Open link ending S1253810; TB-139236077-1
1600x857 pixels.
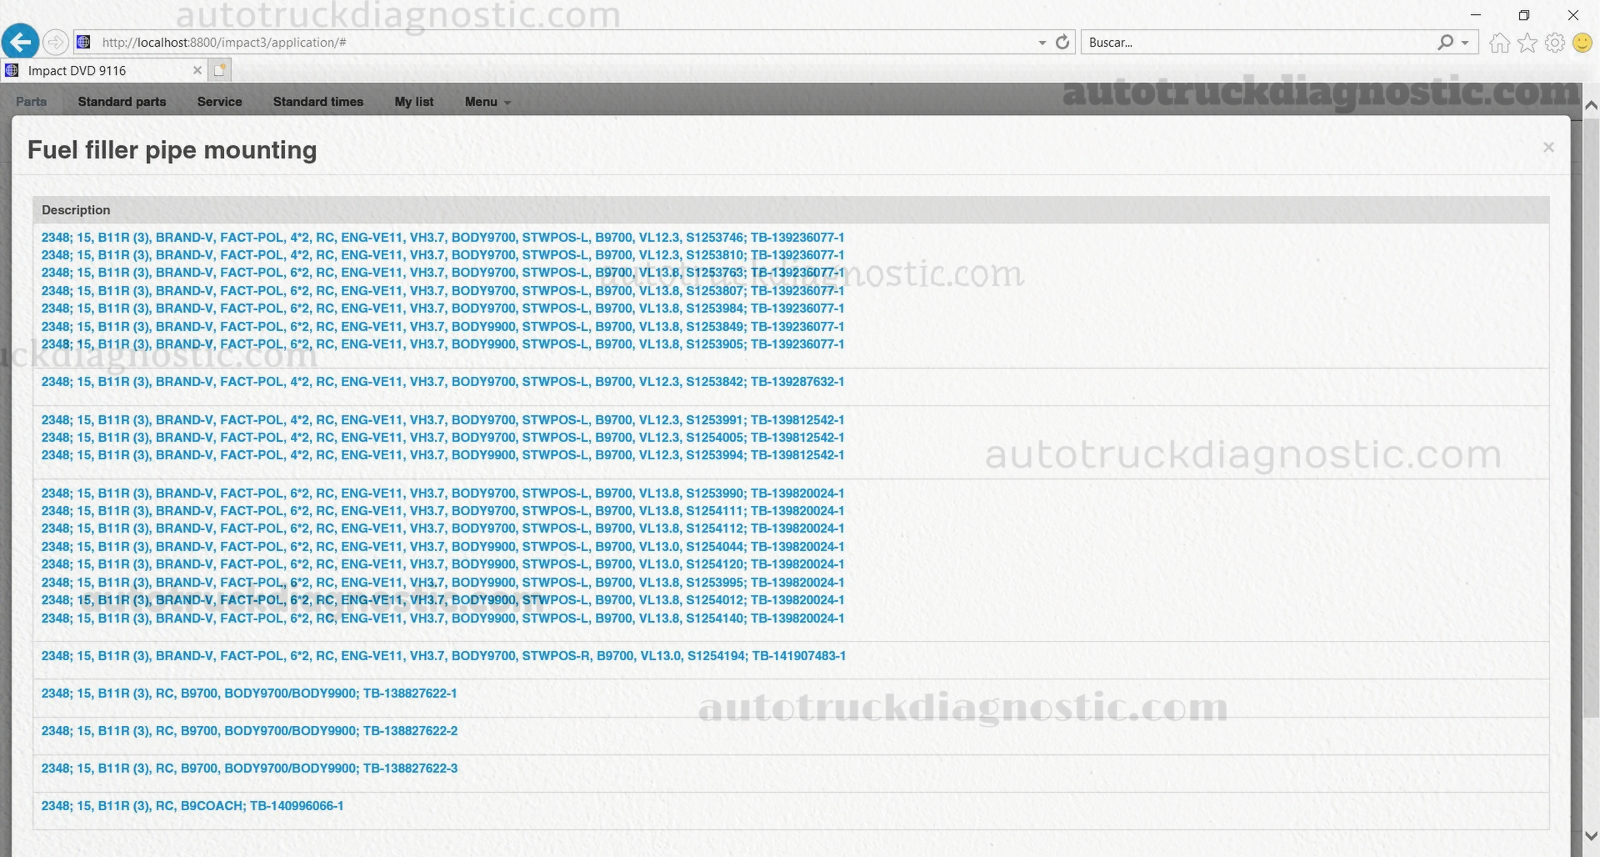443,255
